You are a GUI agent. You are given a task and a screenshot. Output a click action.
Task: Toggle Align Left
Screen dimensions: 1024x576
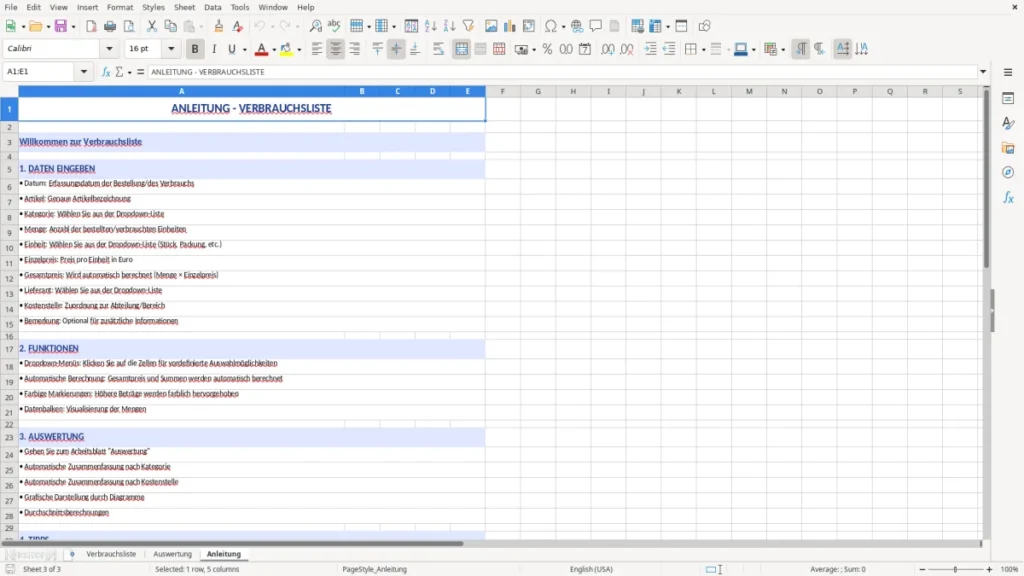317,49
